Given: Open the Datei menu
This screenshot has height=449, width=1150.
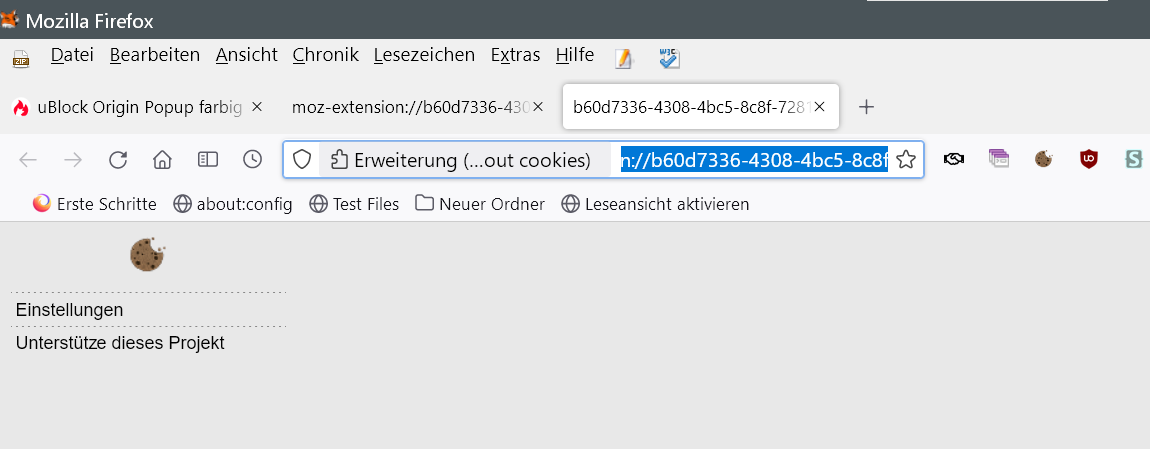Looking at the screenshot, I should tap(72, 55).
